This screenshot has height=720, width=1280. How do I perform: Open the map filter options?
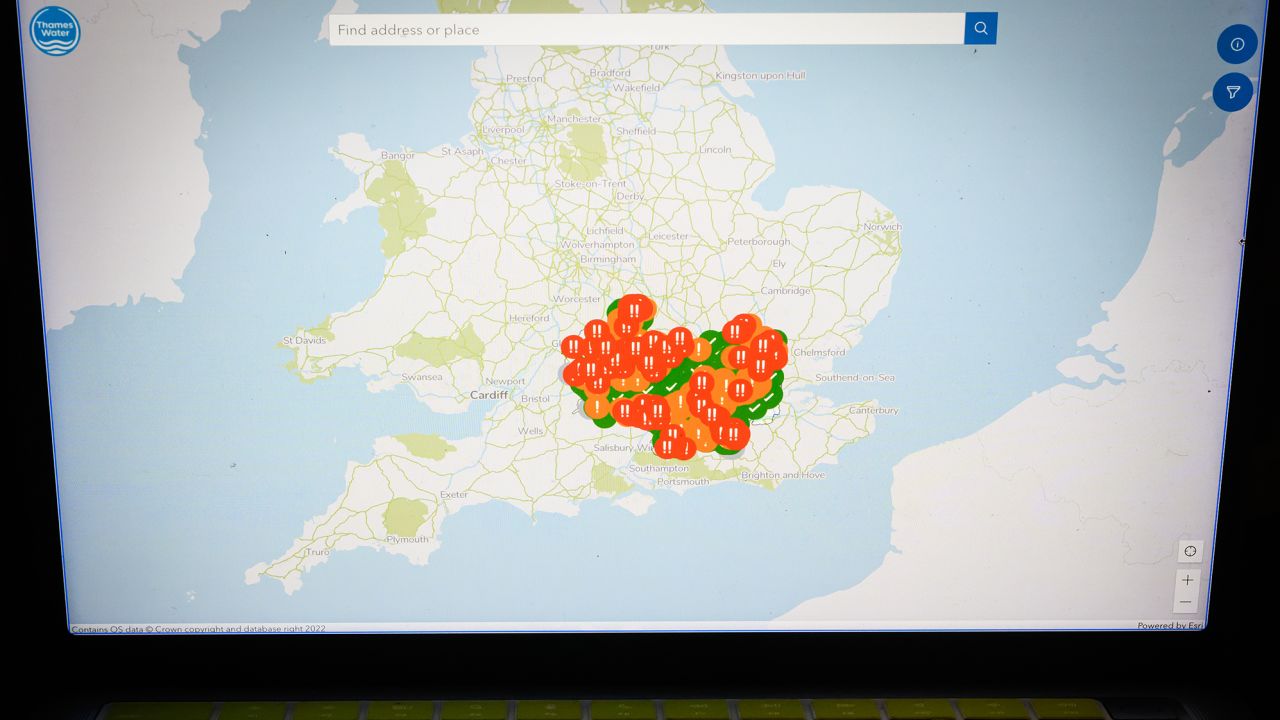click(x=1232, y=92)
